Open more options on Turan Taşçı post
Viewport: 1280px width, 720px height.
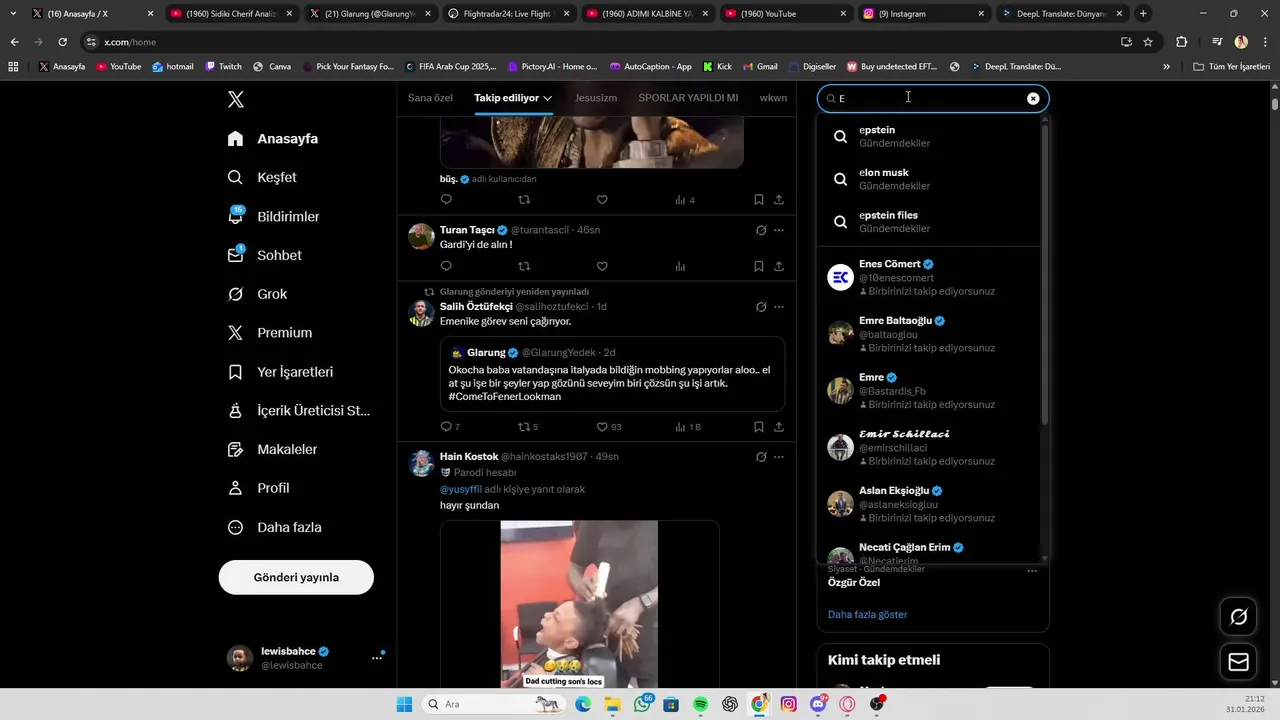click(779, 230)
